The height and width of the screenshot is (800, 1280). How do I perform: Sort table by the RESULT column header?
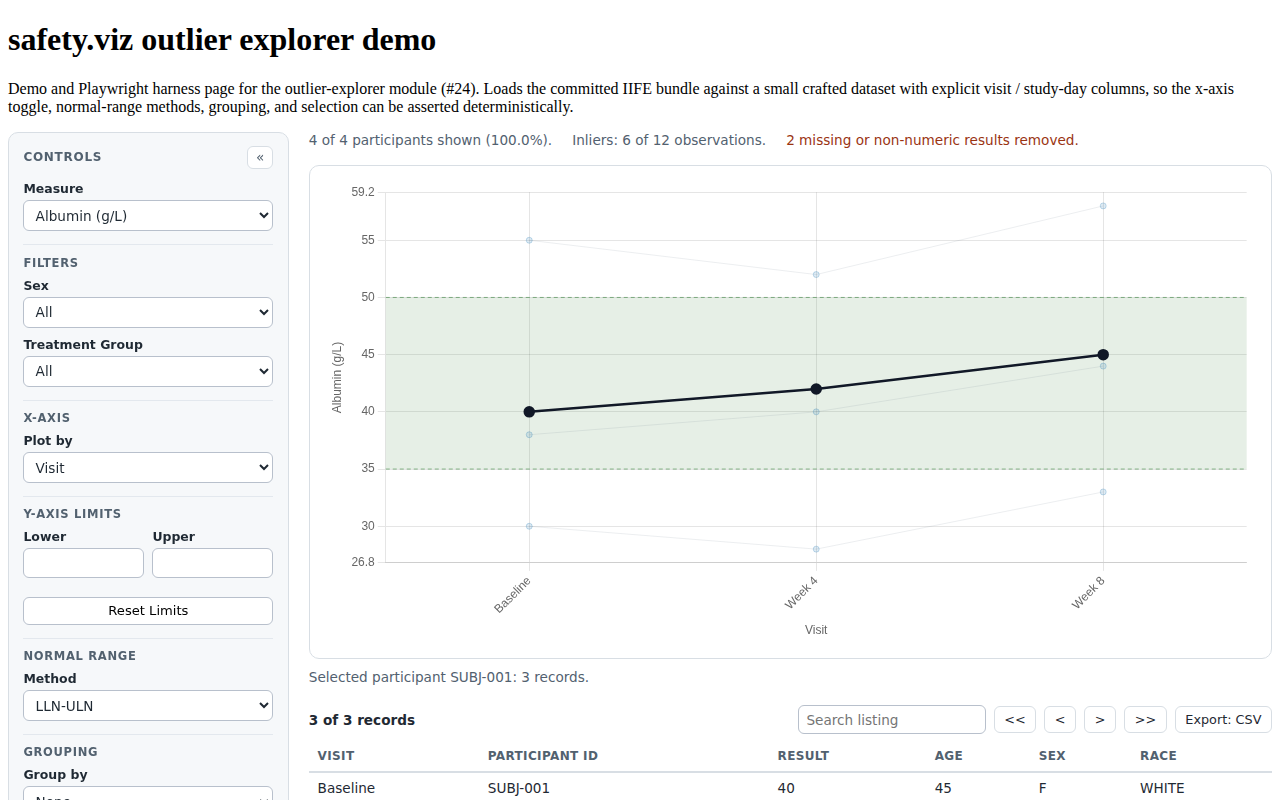803,755
